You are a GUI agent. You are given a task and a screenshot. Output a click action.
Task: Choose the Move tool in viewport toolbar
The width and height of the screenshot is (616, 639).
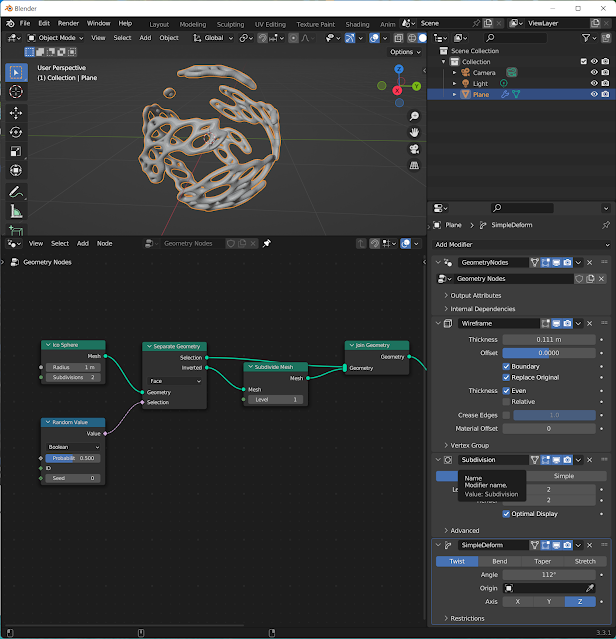(x=16, y=113)
